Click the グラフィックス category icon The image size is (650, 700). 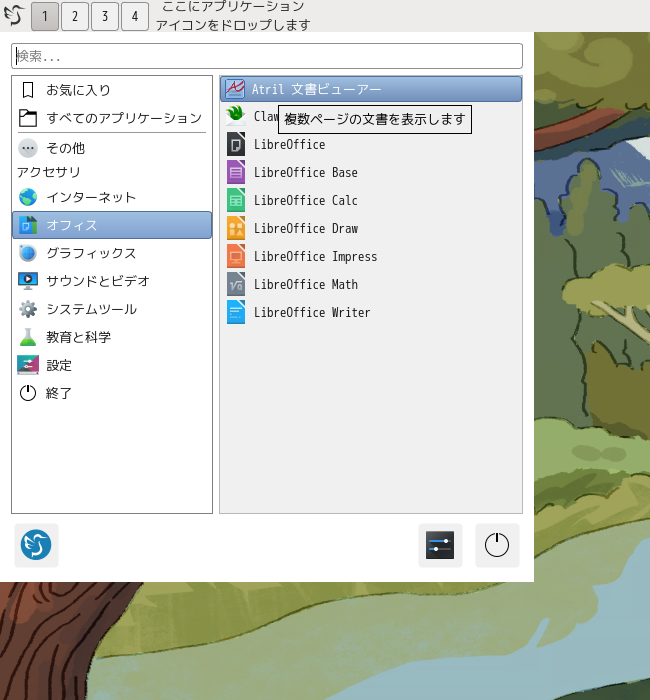pos(28,253)
